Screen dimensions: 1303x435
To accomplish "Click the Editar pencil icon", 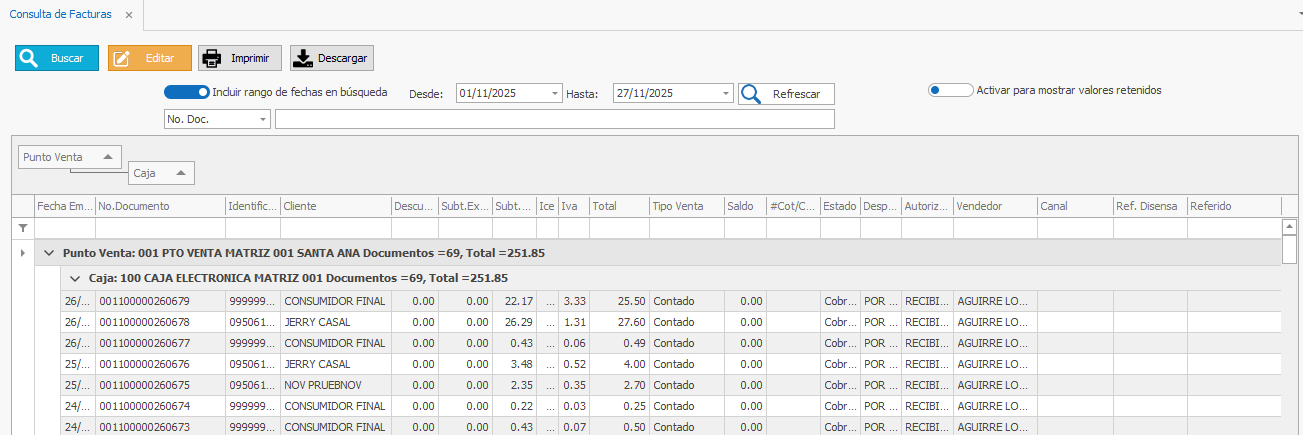I will coord(122,58).
